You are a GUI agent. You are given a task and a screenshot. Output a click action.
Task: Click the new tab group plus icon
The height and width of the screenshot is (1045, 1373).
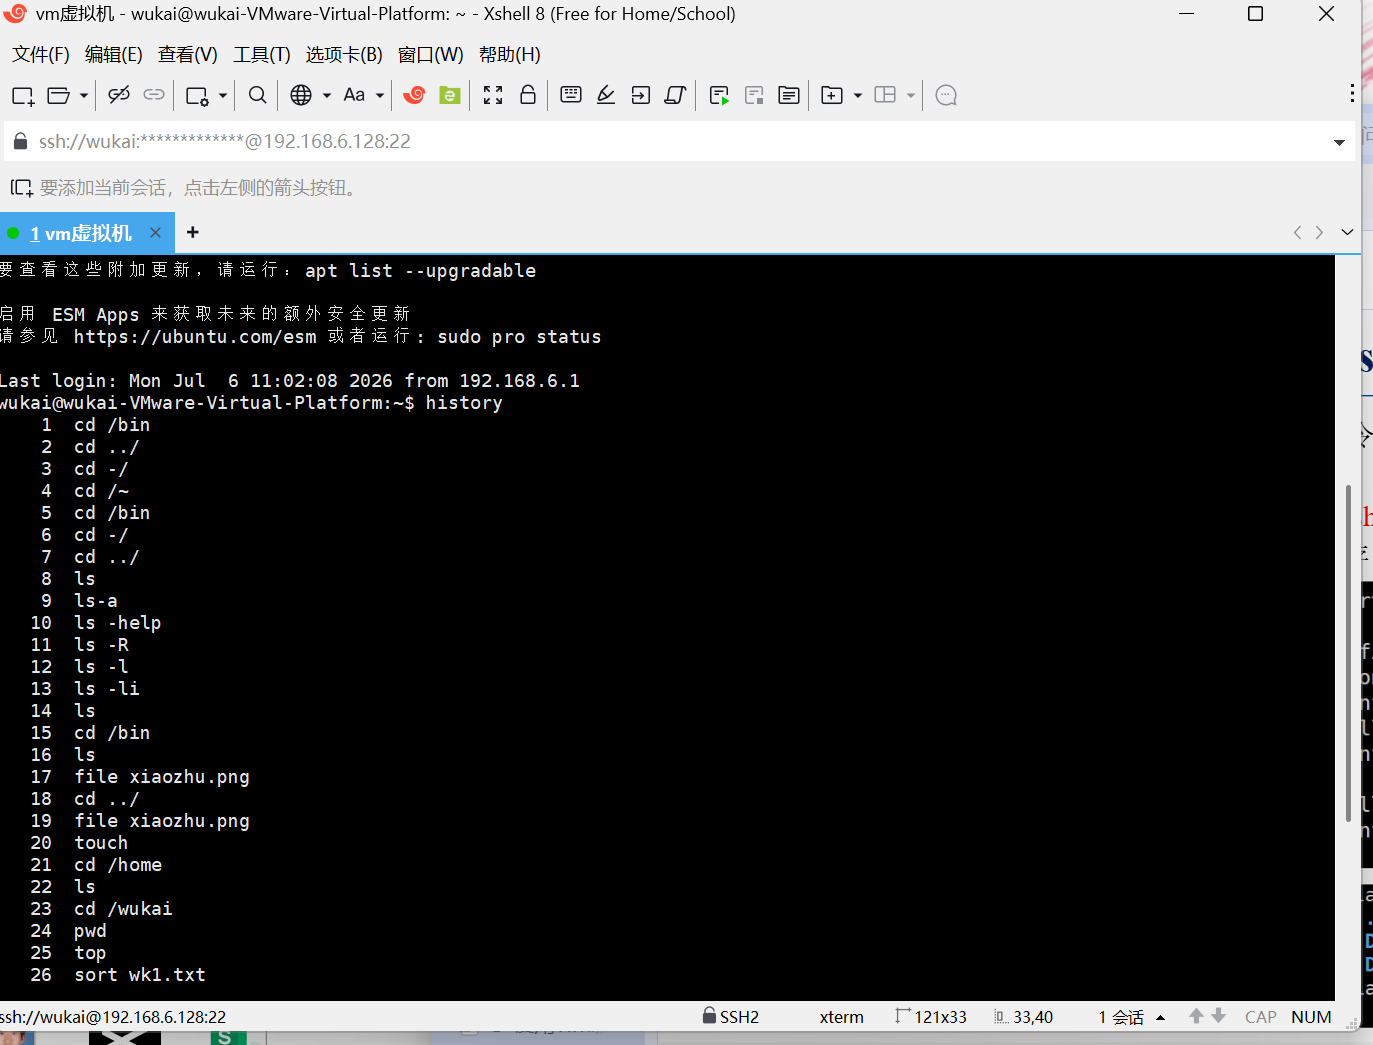(832, 95)
